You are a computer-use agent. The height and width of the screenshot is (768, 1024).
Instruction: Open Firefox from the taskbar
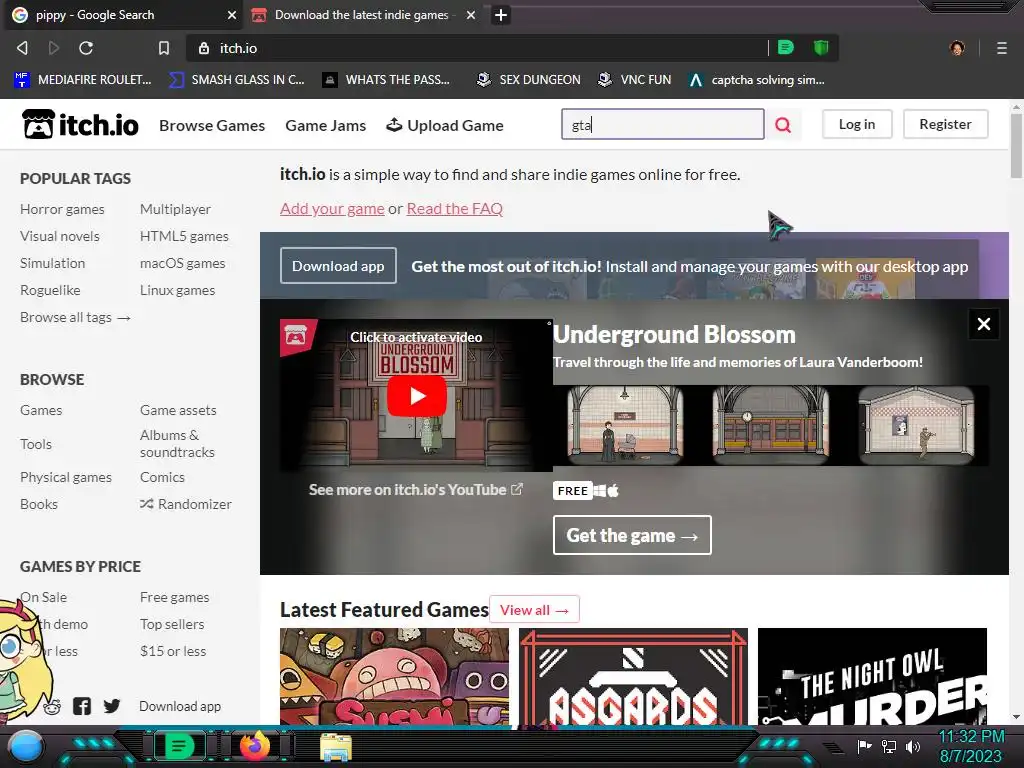click(x=255, y=745)
